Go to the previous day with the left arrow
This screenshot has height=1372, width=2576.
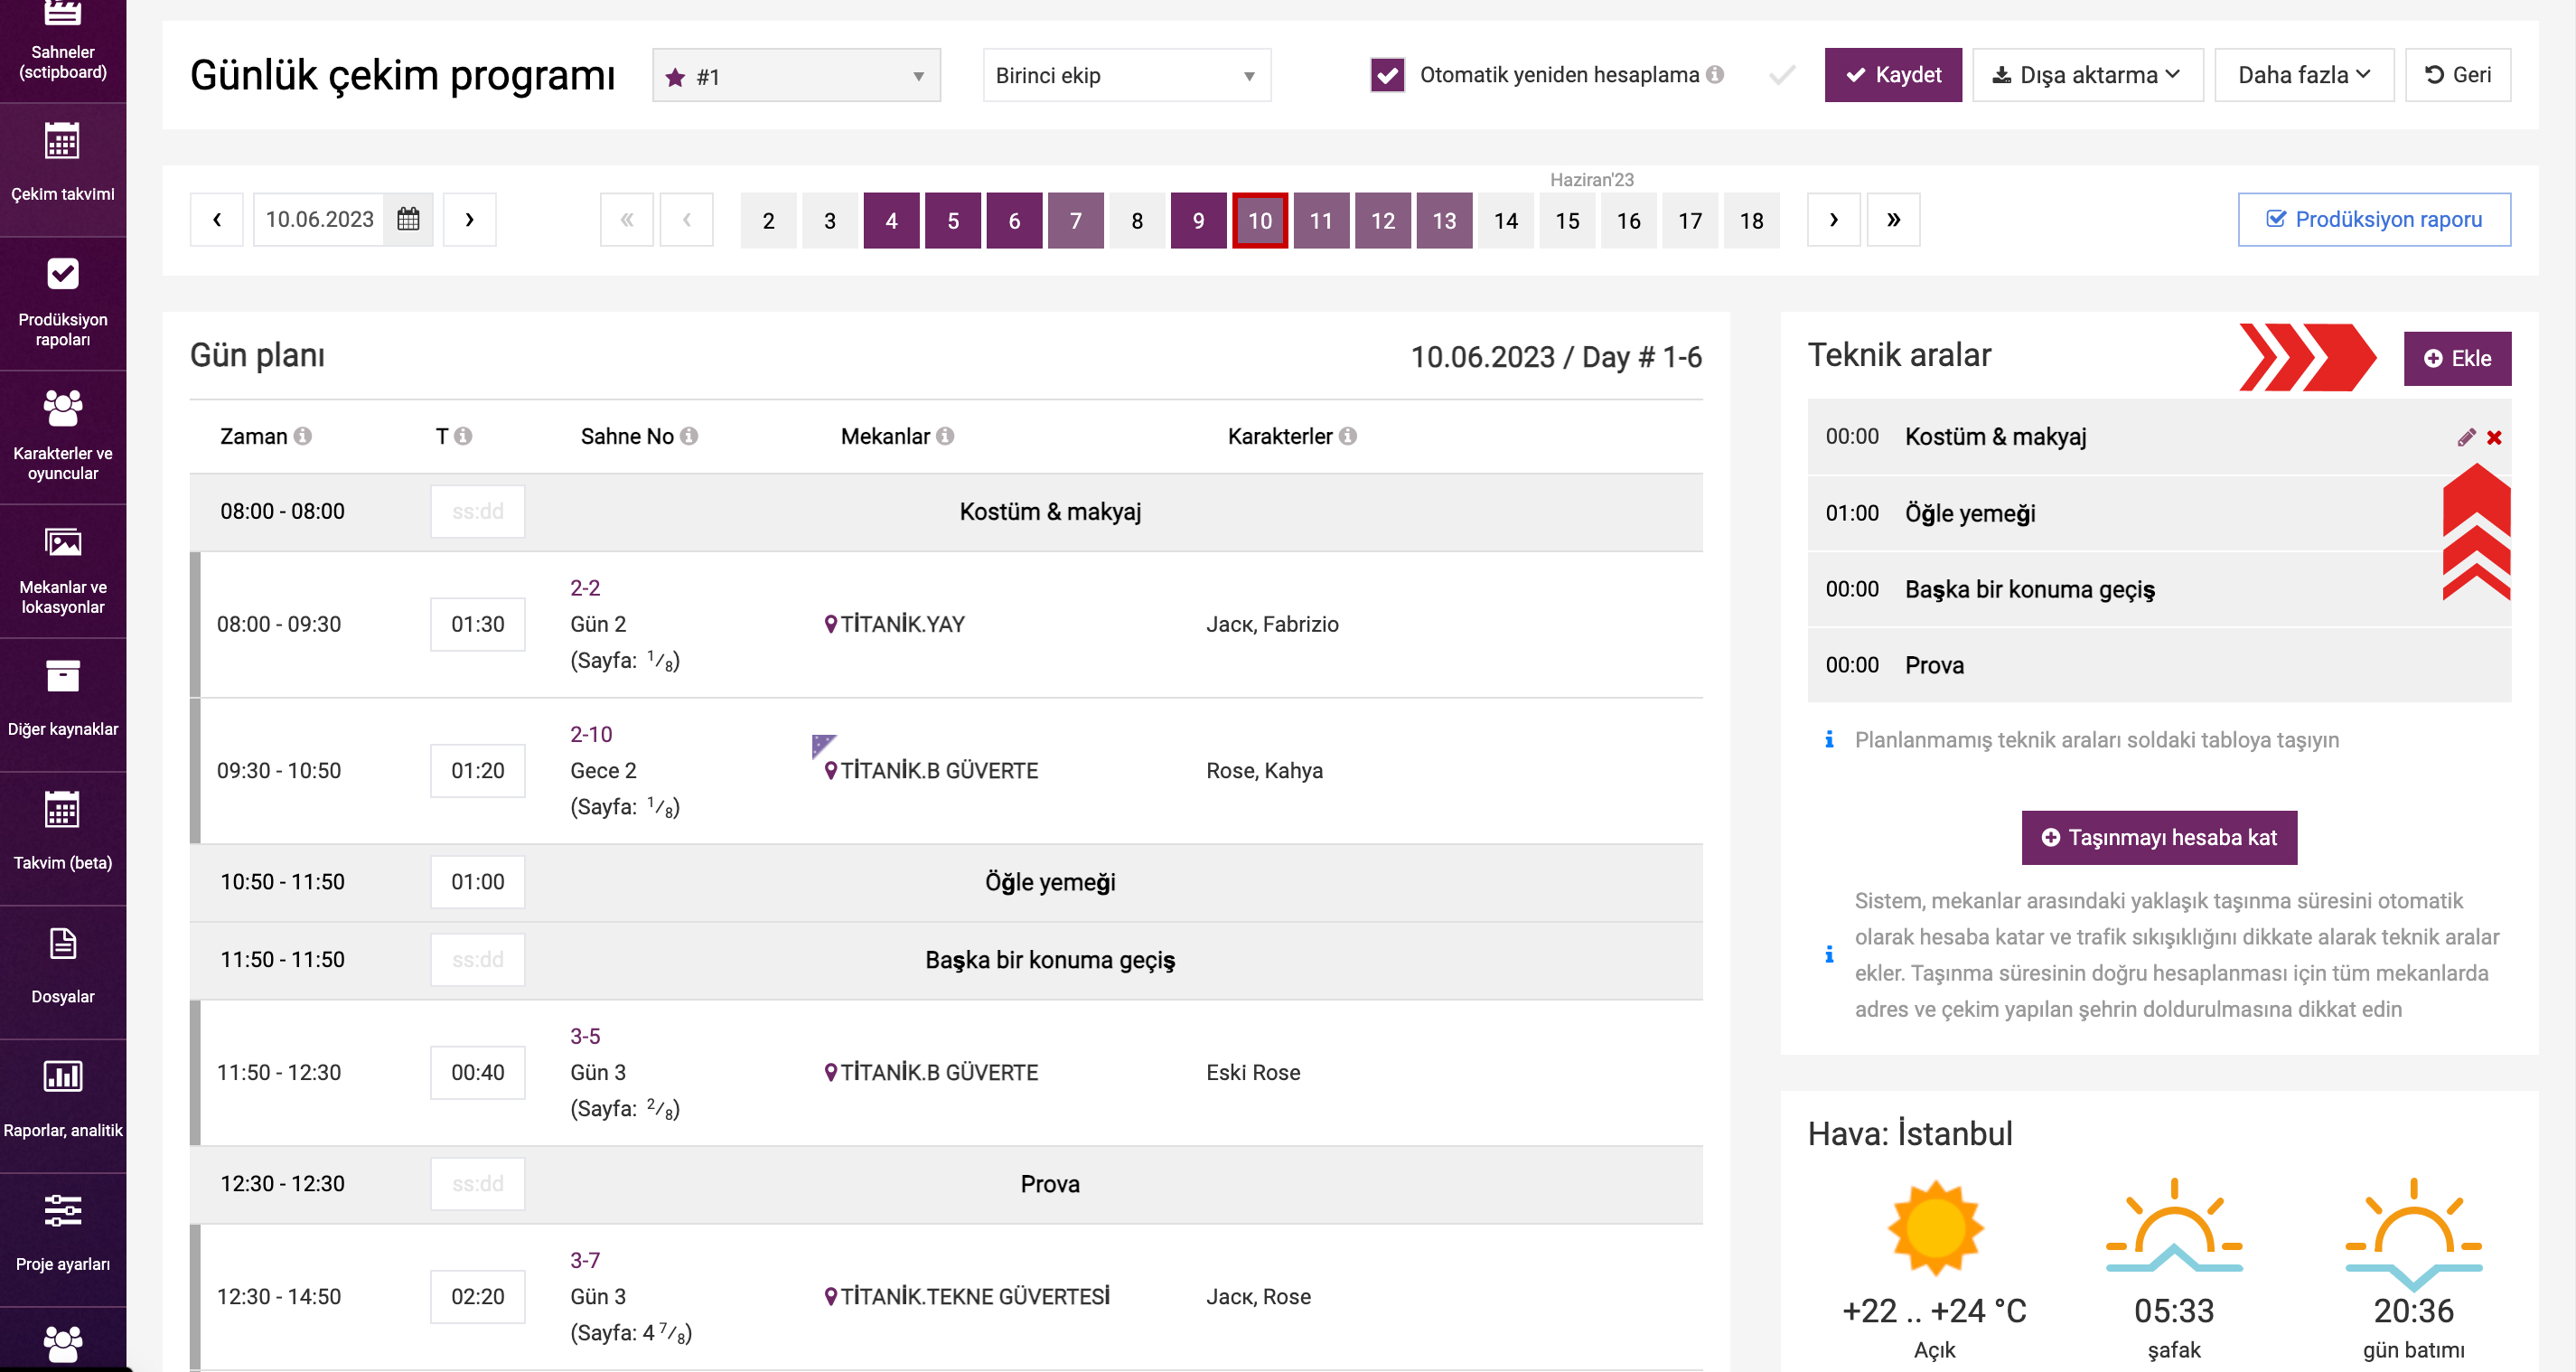point(217,219)
